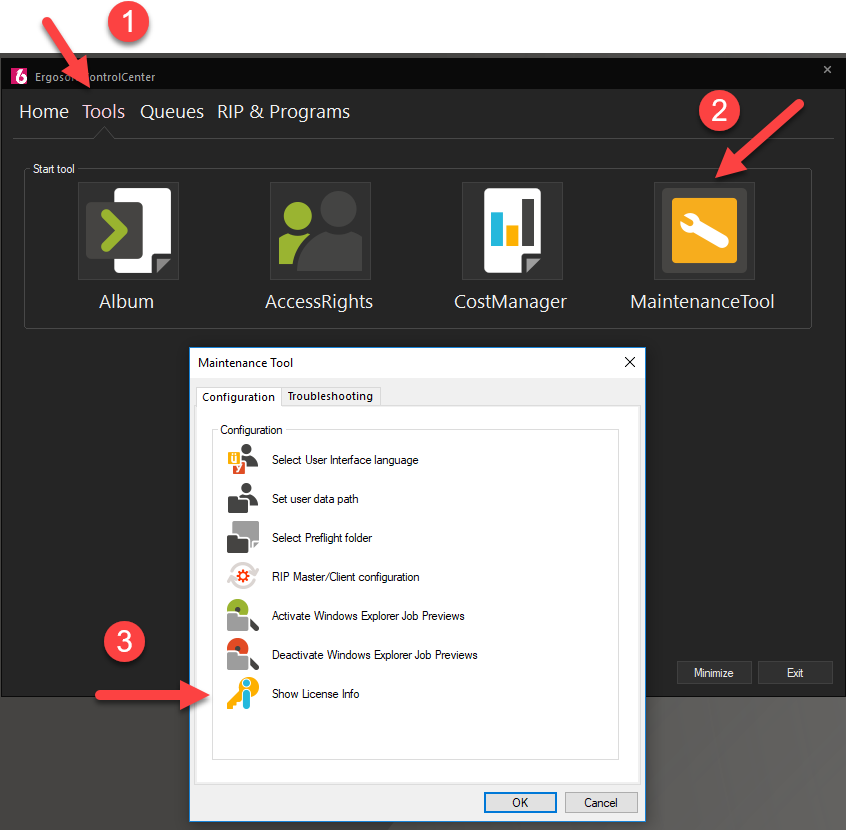Launch the Album tool icon
This screenshot has height=830, width=846.
(x=128, y=230)
